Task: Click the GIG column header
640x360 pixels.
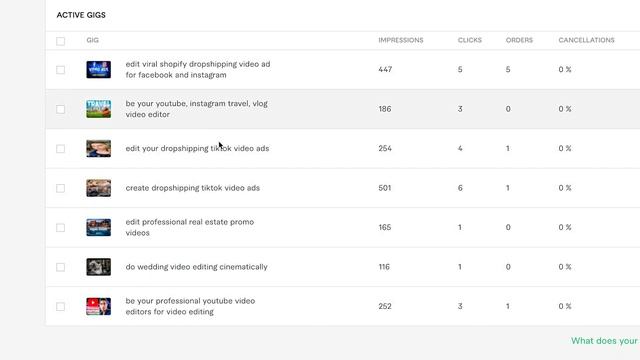Action: click(x=92, y=40)
